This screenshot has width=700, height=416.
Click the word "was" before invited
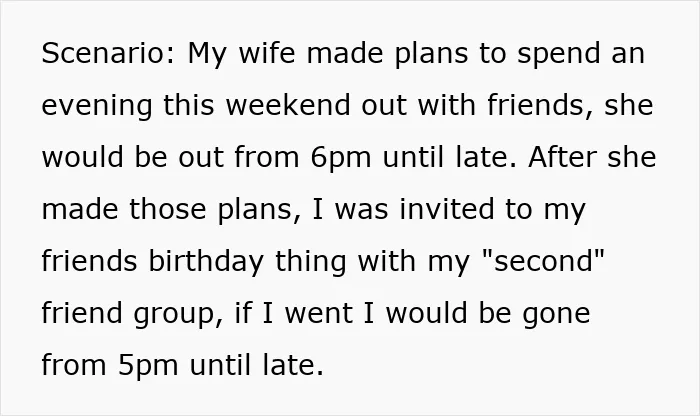[x=361, y=208]
